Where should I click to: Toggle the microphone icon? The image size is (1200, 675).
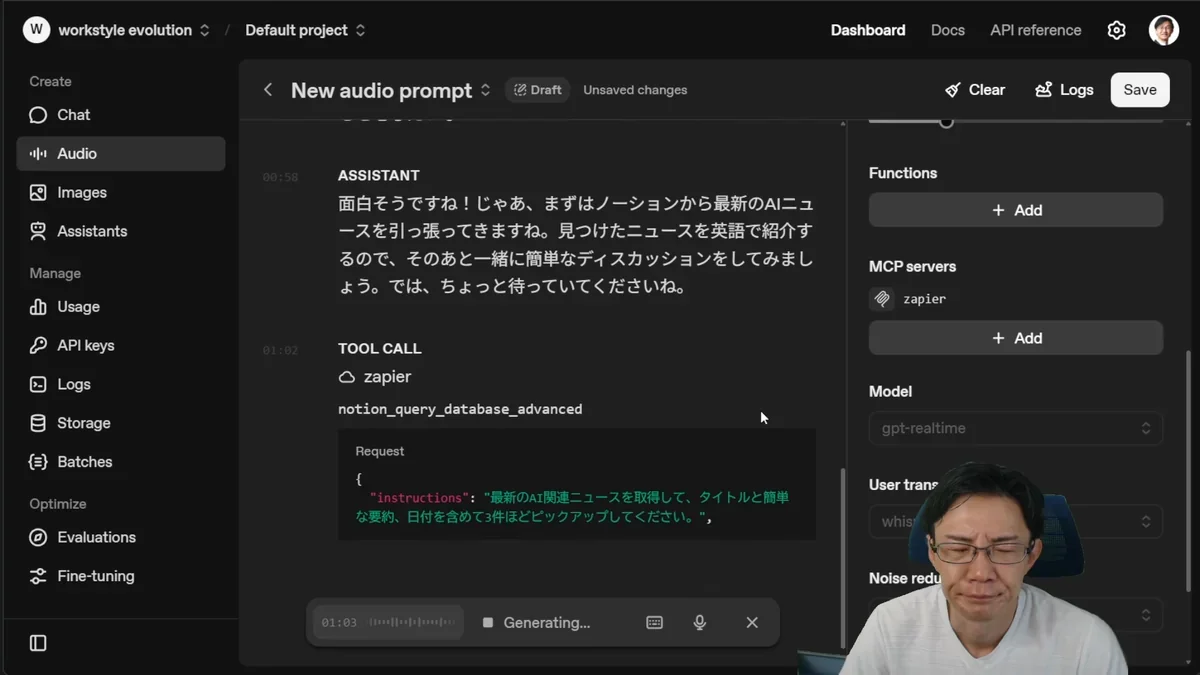pyautogui.click(x=700, y=623)
